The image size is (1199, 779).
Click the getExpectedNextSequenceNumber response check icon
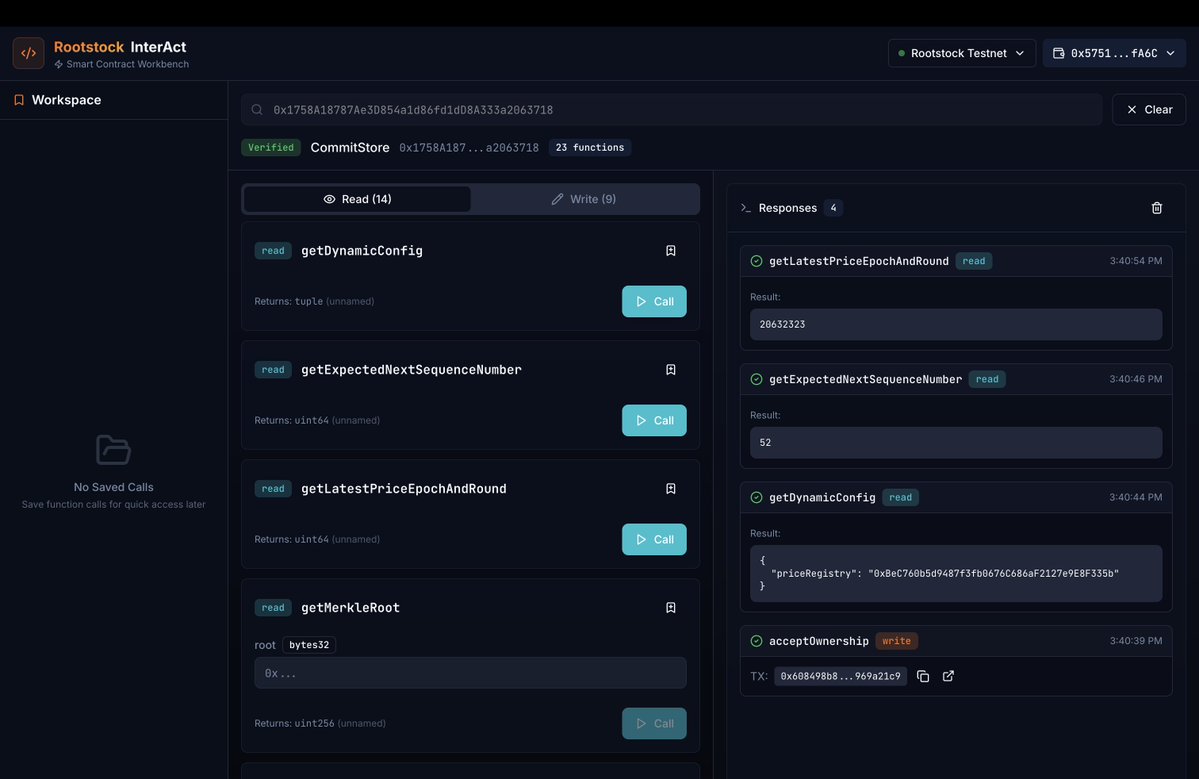pyautogui.click(x=756, y=379)
